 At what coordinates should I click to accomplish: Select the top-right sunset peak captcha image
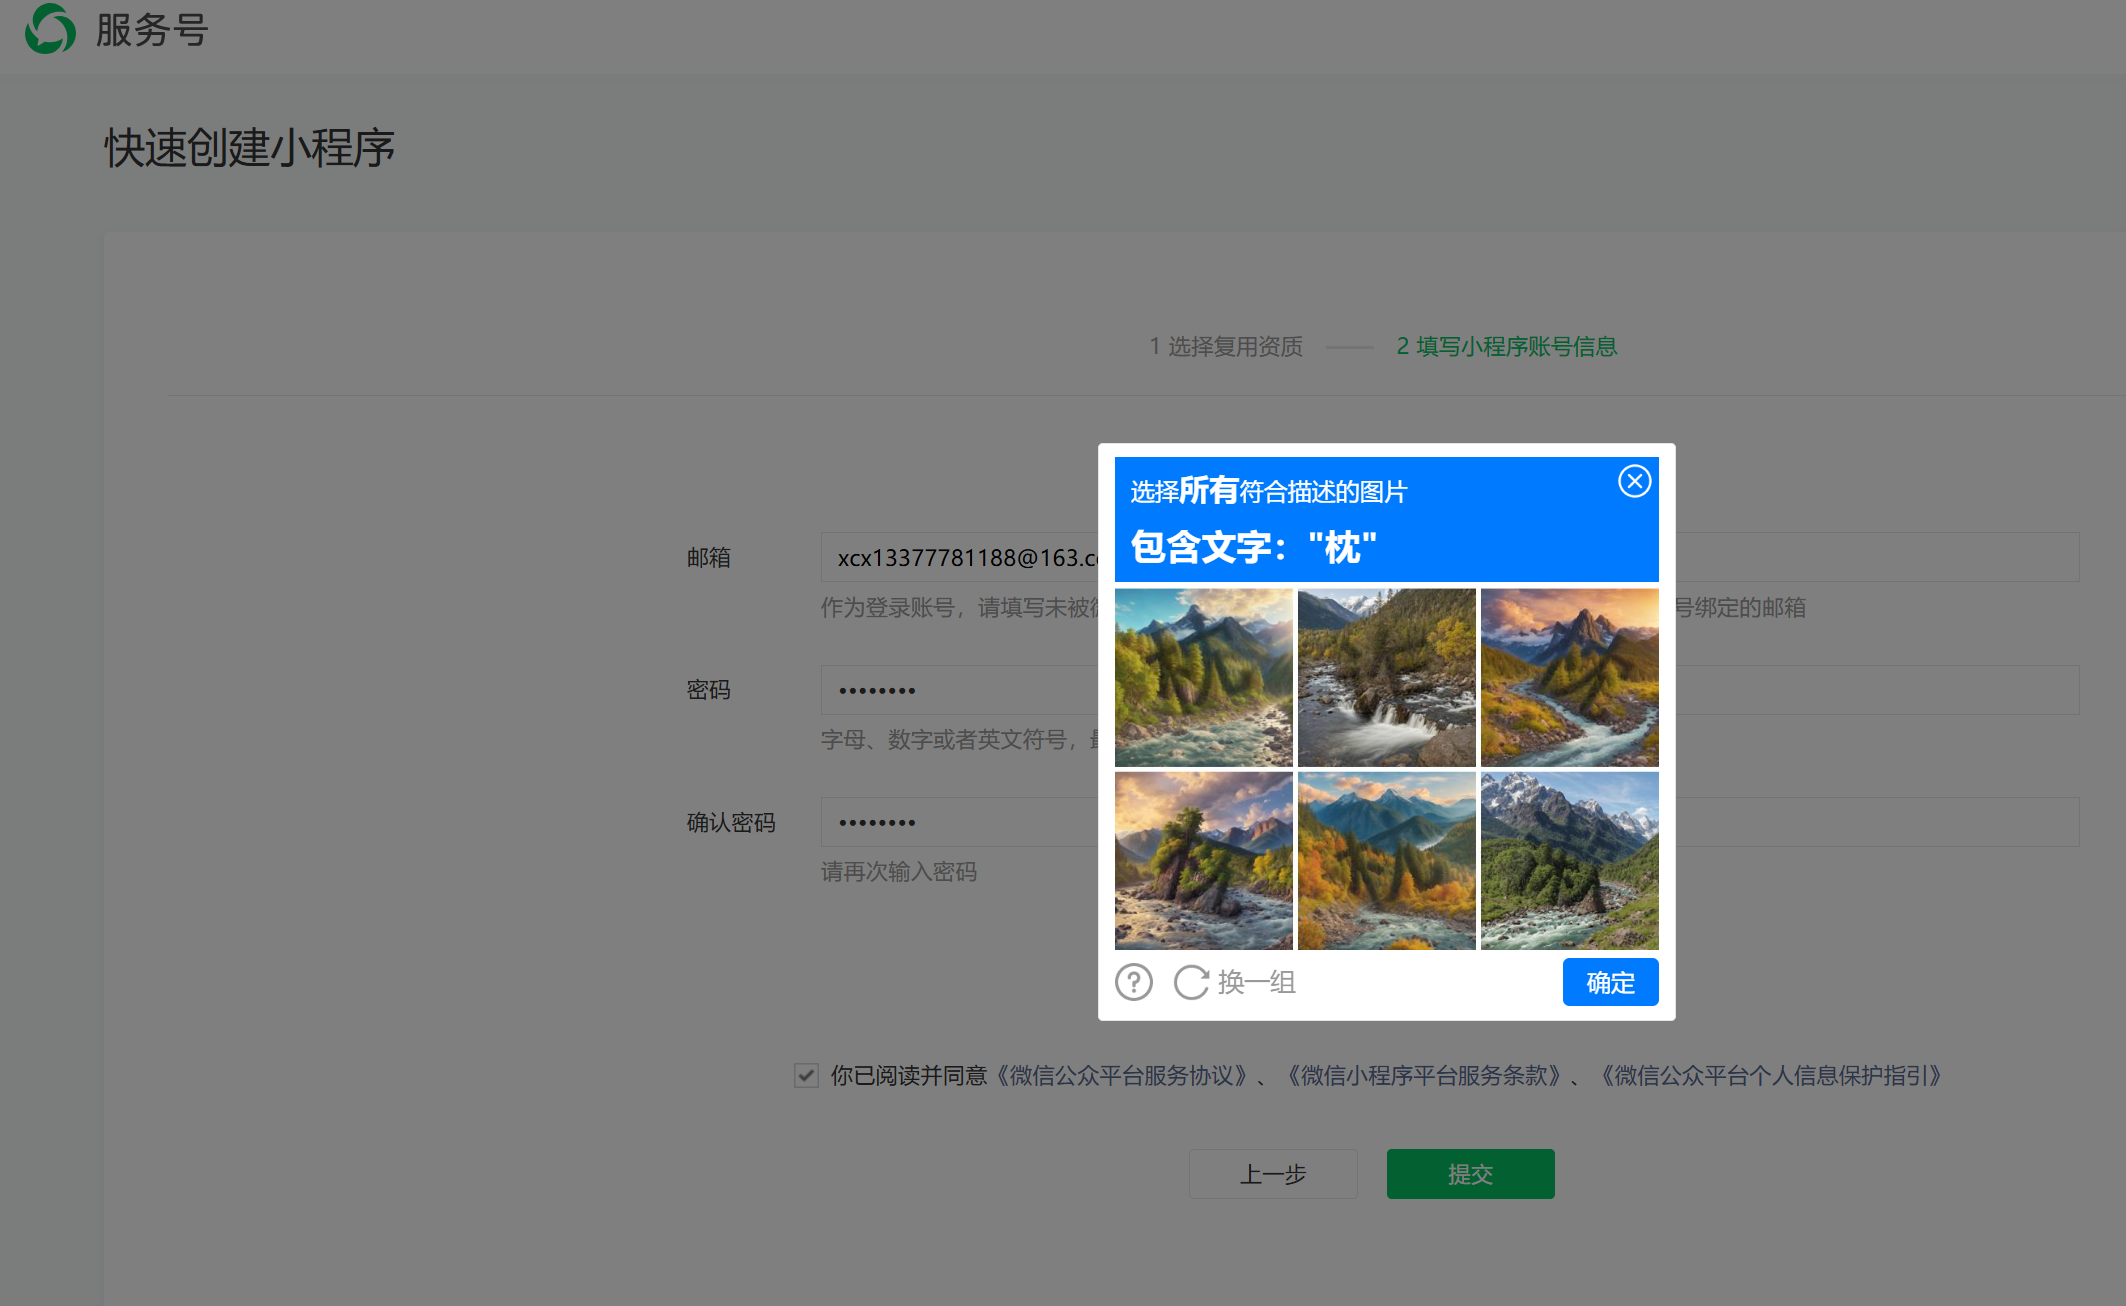coord(1569,677)
